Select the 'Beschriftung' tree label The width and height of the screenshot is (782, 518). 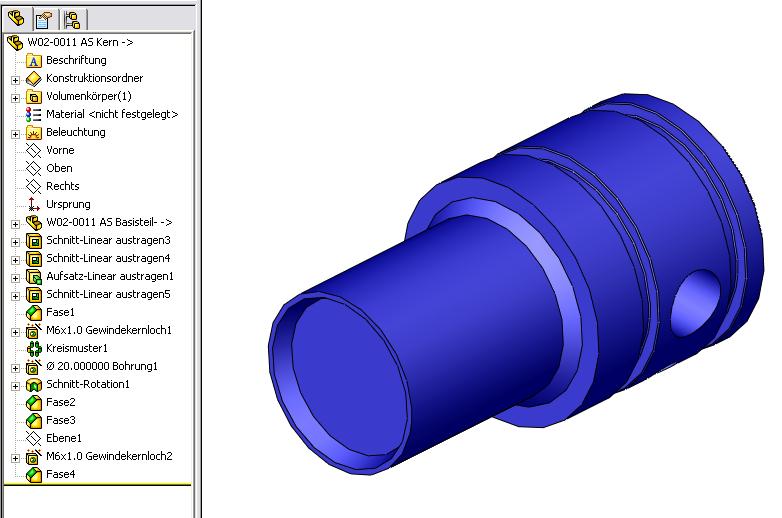76,60
